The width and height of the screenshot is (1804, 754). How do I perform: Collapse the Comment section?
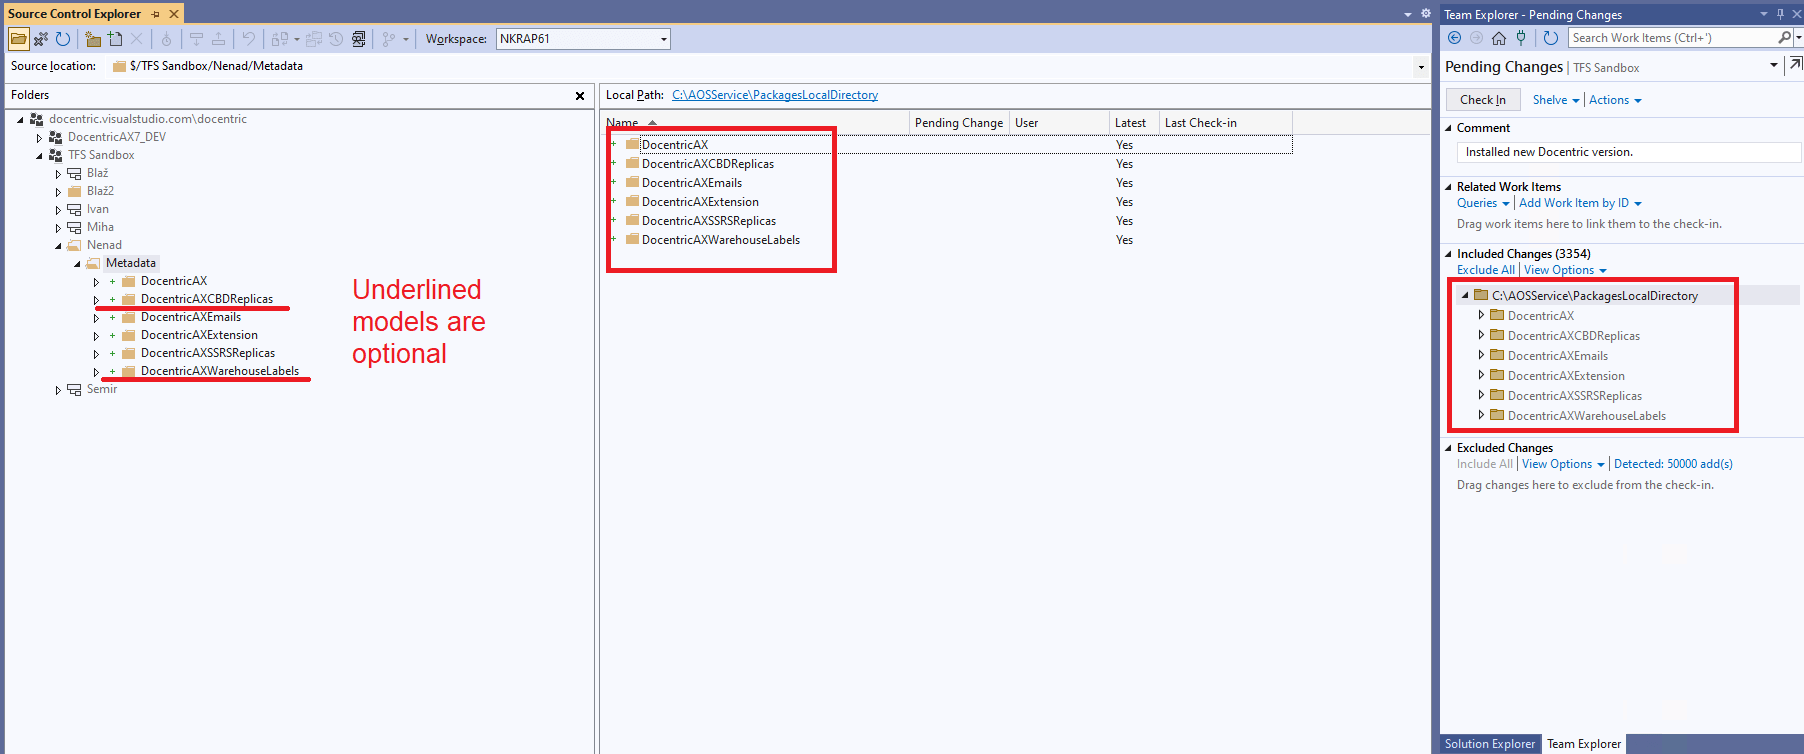click(1448, 128)
